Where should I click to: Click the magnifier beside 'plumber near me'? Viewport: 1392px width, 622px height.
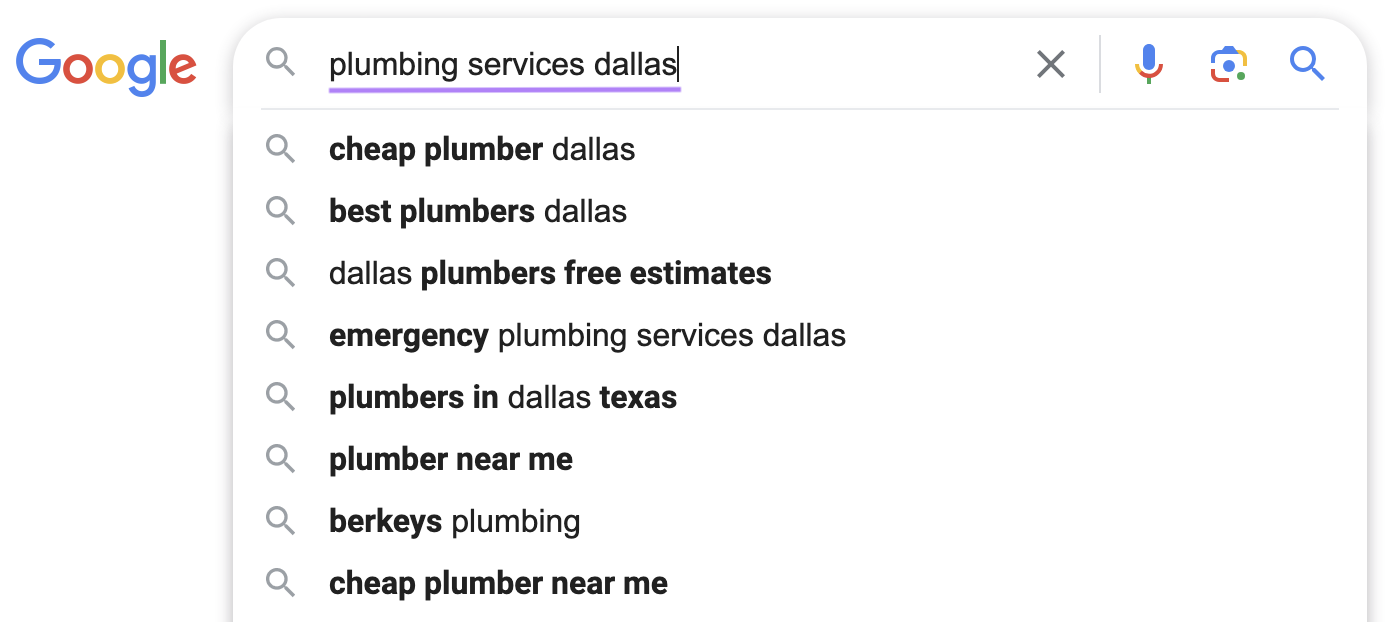click(x=281, y=459)
